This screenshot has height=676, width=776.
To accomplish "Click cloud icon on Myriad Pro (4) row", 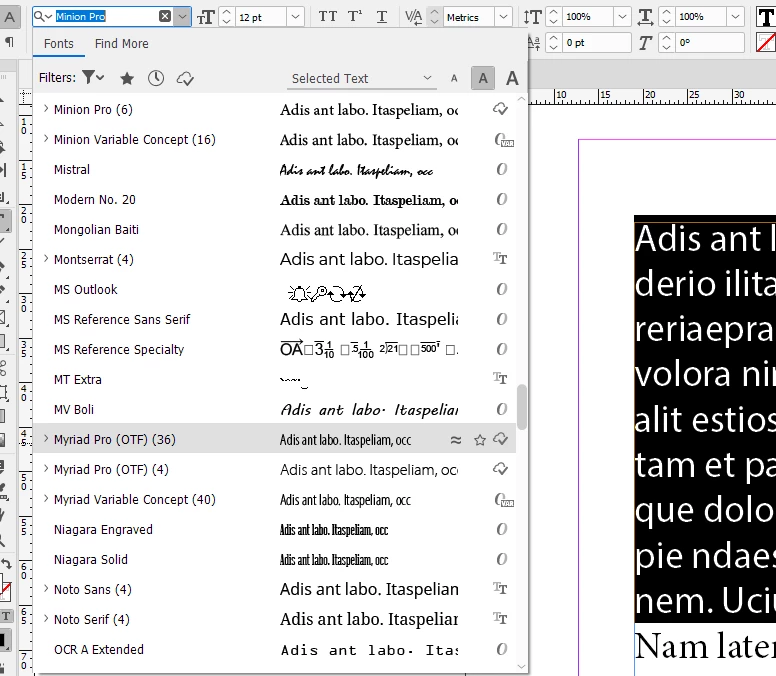I will click(501, 469).
